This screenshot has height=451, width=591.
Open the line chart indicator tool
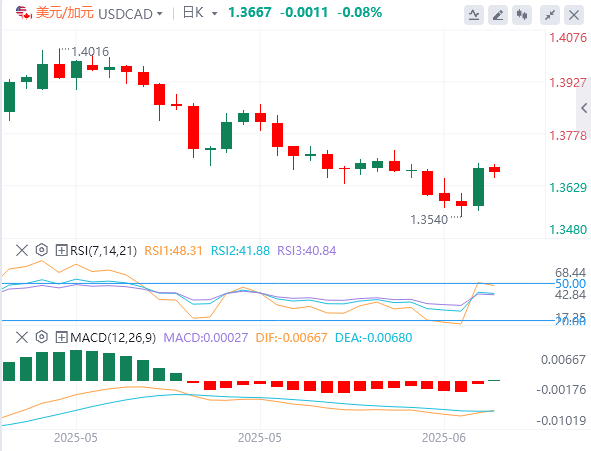(x=474, y=15)
